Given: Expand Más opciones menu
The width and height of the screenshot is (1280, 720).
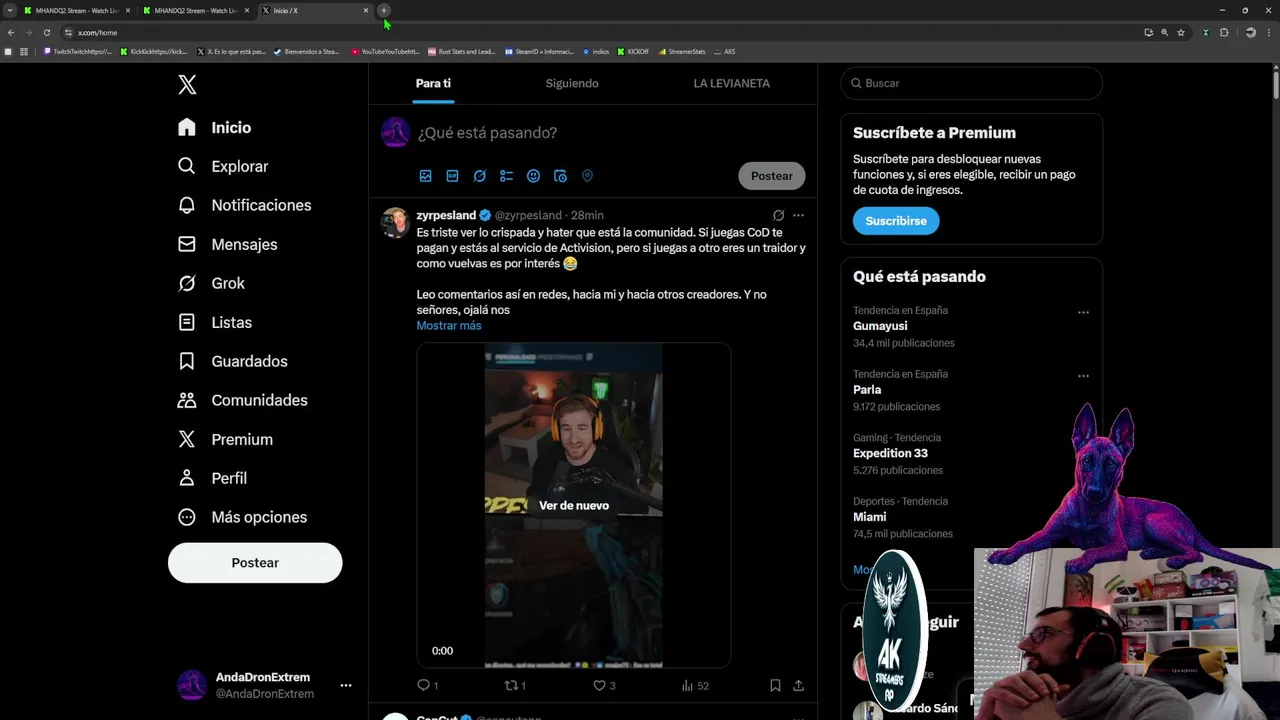Looking at the screenshot, I should coord(242,517).
